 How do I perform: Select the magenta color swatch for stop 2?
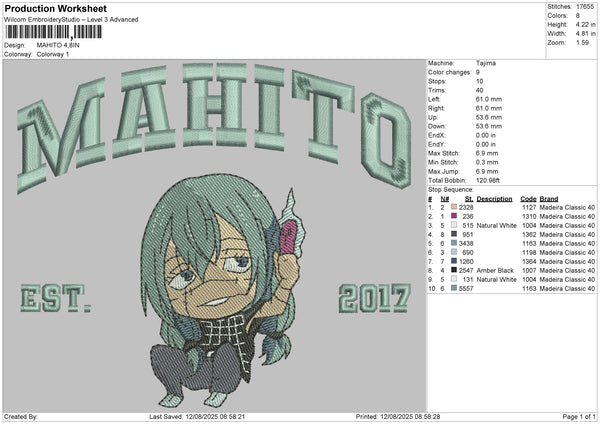[x=455, y=217]
